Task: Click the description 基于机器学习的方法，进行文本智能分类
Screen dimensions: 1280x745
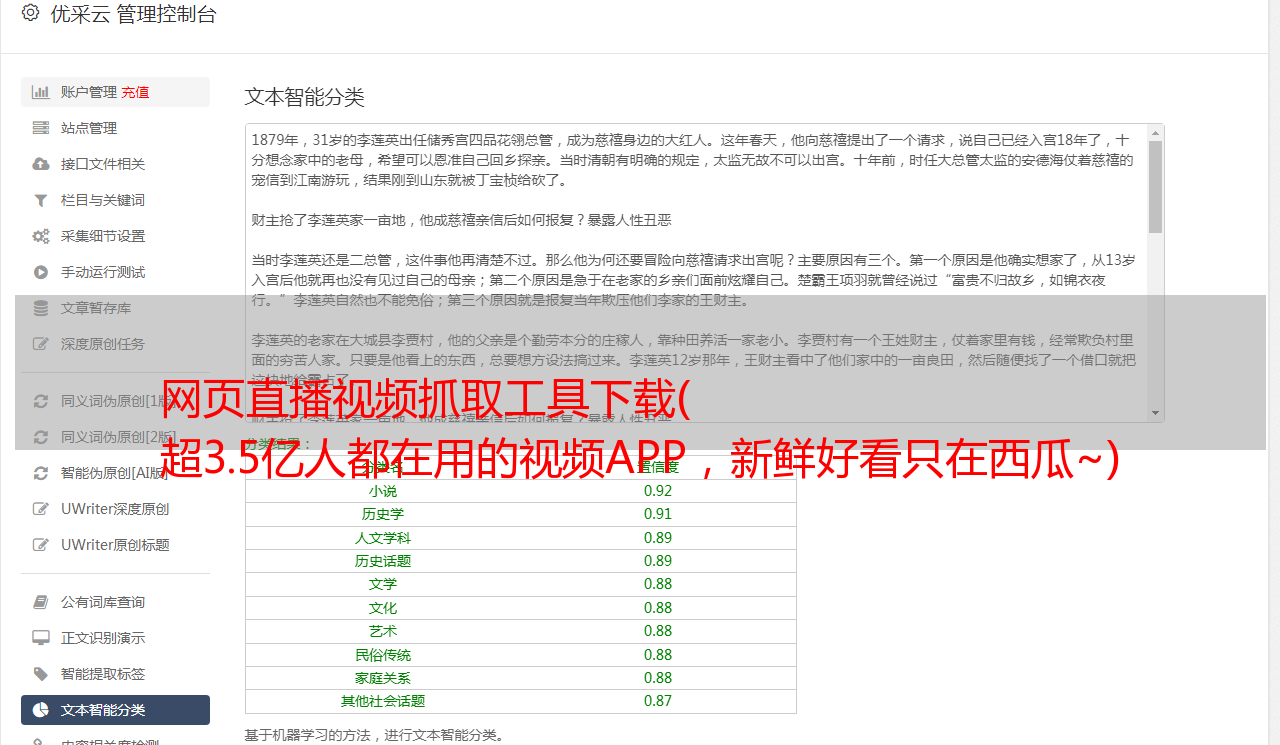Action: click(374, 735)
